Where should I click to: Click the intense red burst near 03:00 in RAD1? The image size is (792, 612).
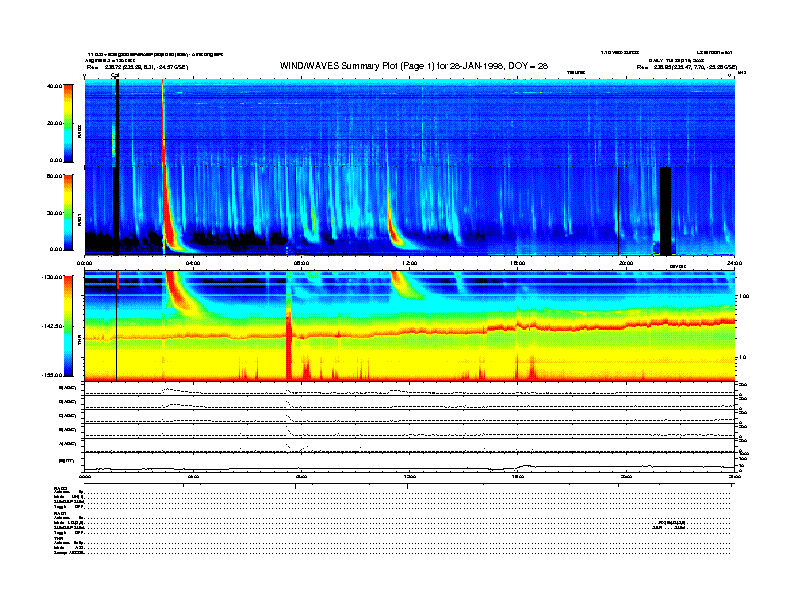tap(168, 217)
